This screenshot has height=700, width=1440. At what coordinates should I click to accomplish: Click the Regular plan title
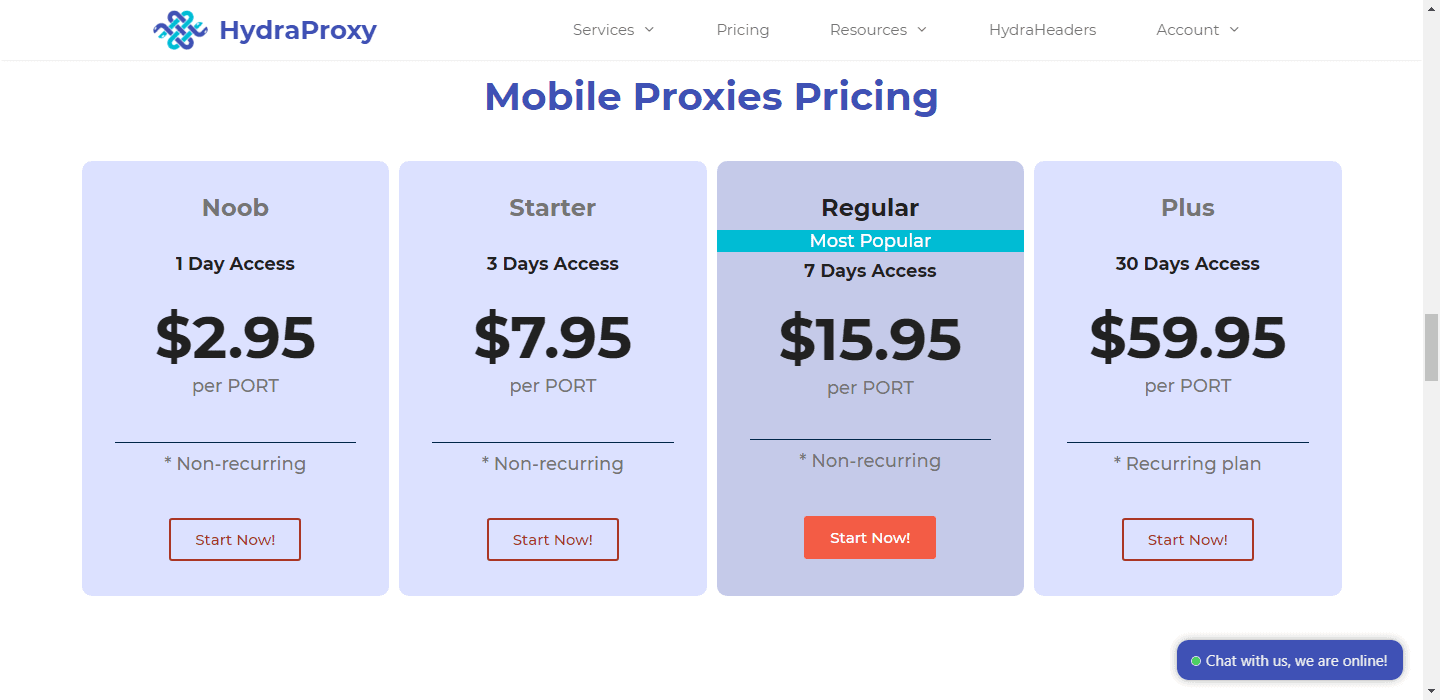pyautogui.click(x=870, y=208)
